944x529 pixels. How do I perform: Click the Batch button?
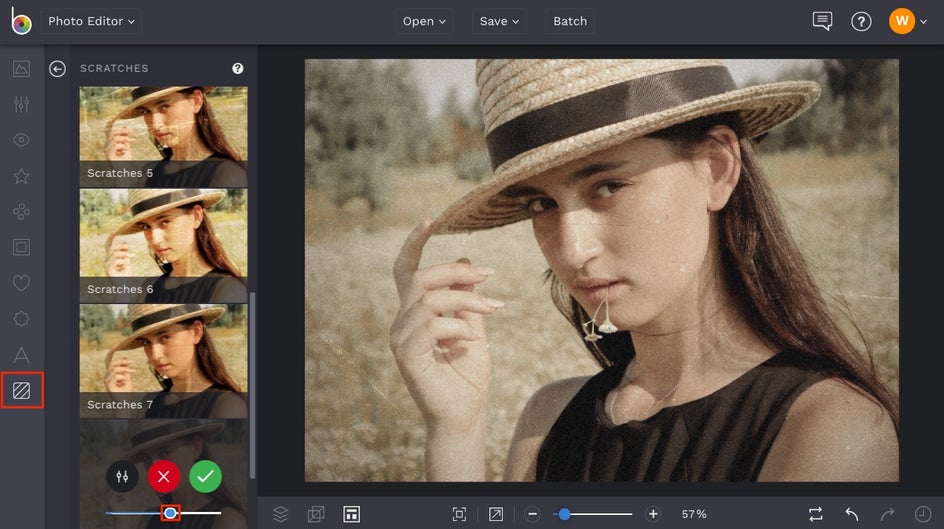tap(570, 21)
